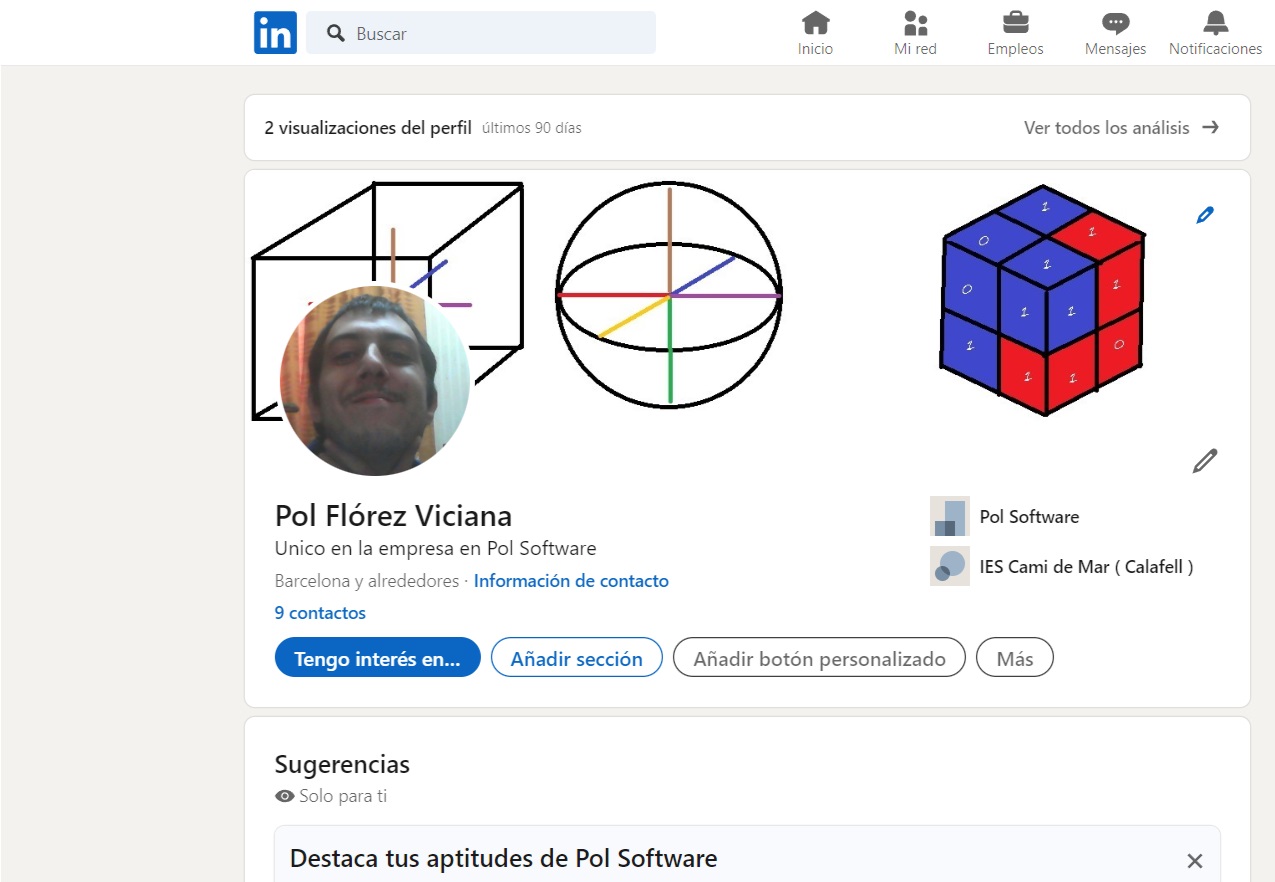Click the Inicio home icon
Viewport: 1275px width, 882px height.
815,21
